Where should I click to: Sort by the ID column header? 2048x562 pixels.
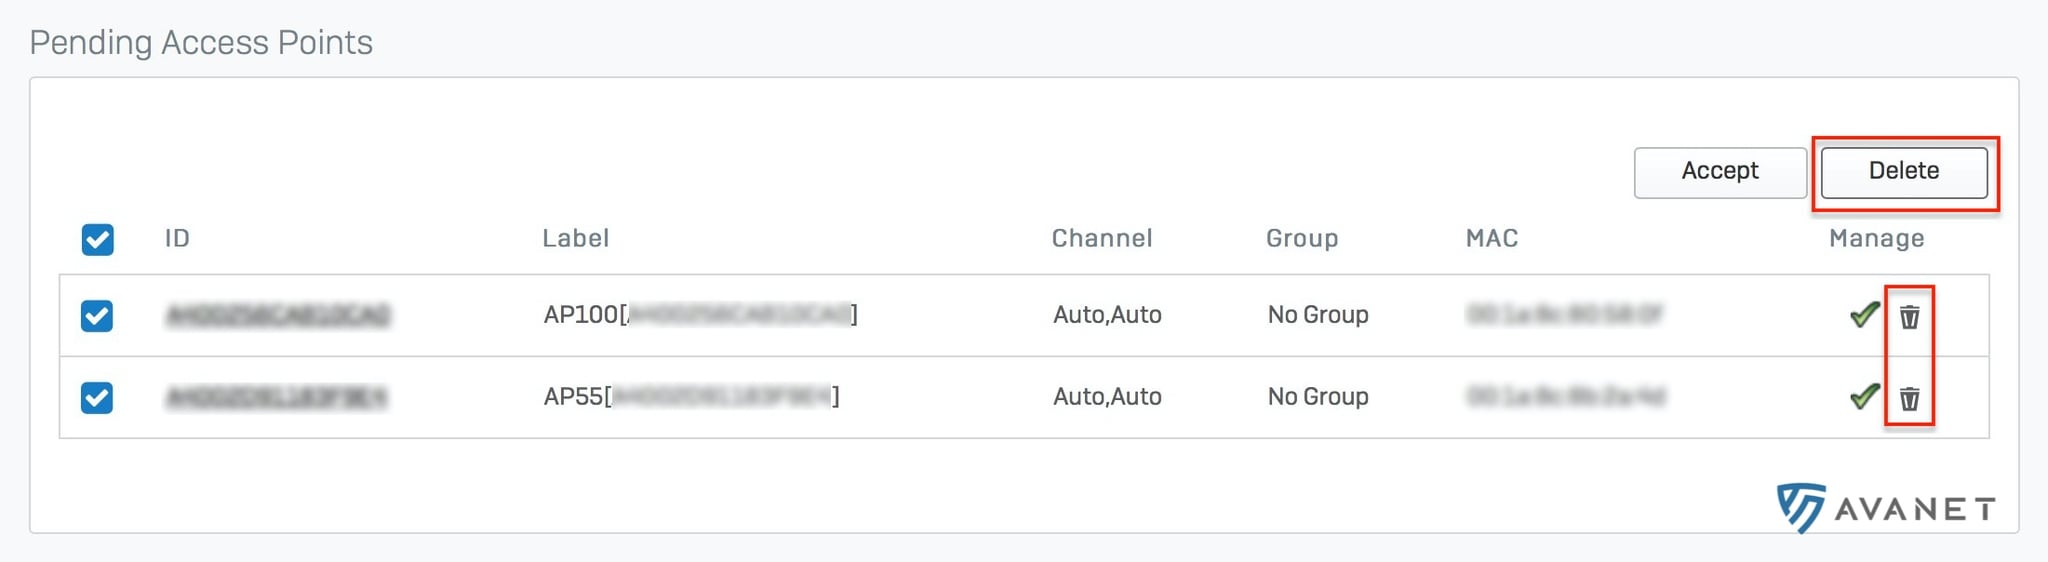pos(177,238)
